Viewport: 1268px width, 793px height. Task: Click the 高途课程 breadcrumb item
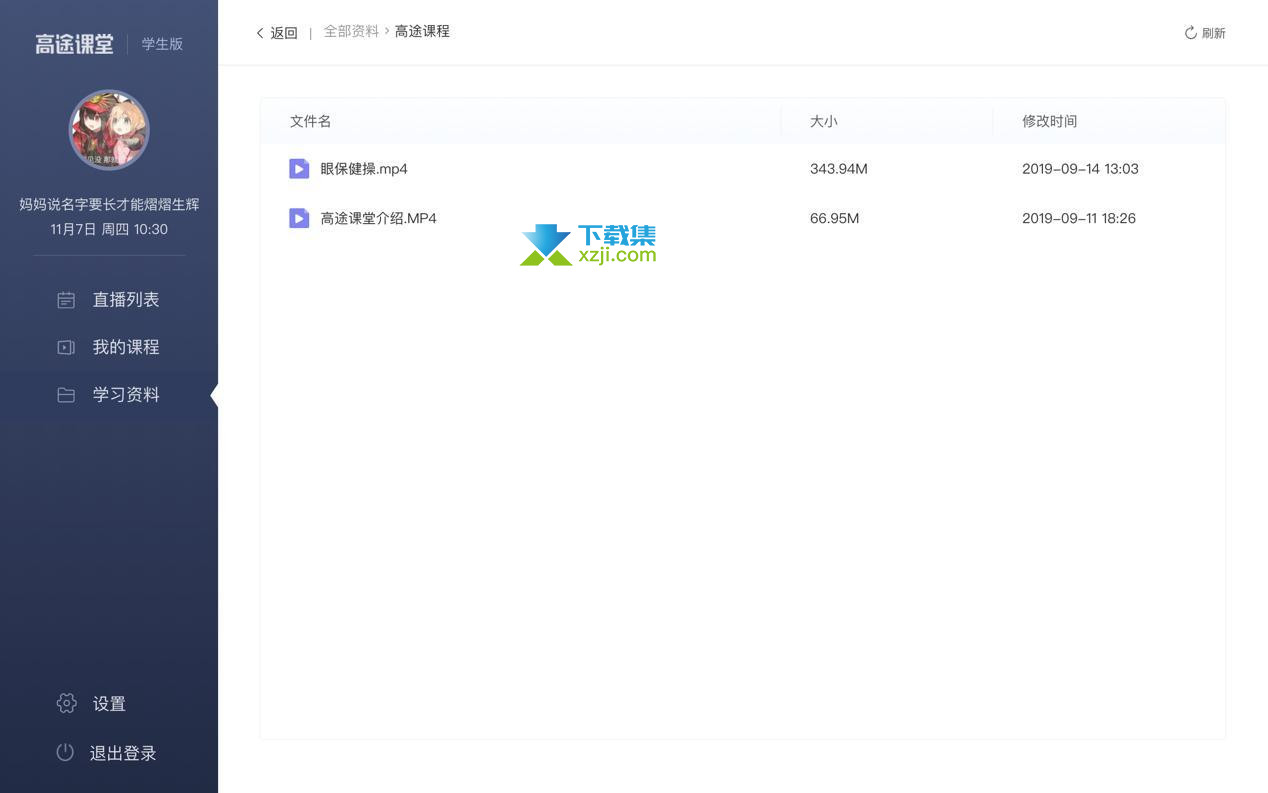pos(422,31)
